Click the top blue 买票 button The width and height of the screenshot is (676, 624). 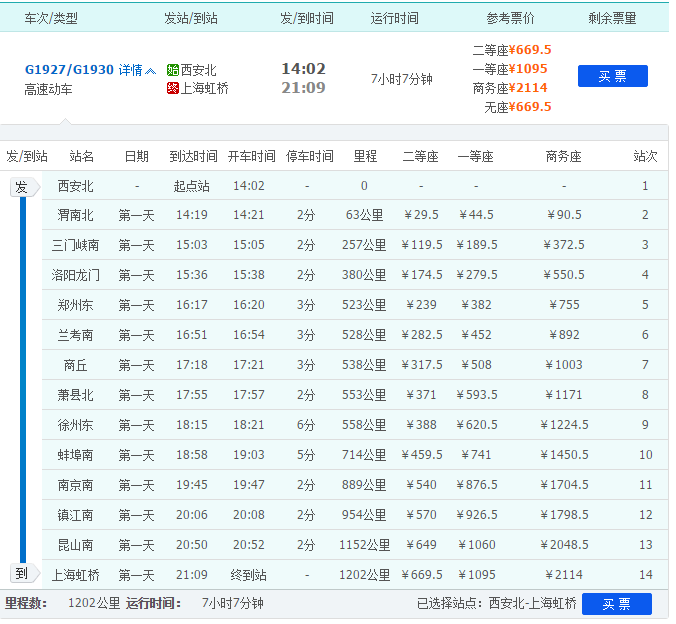[612, 76]
